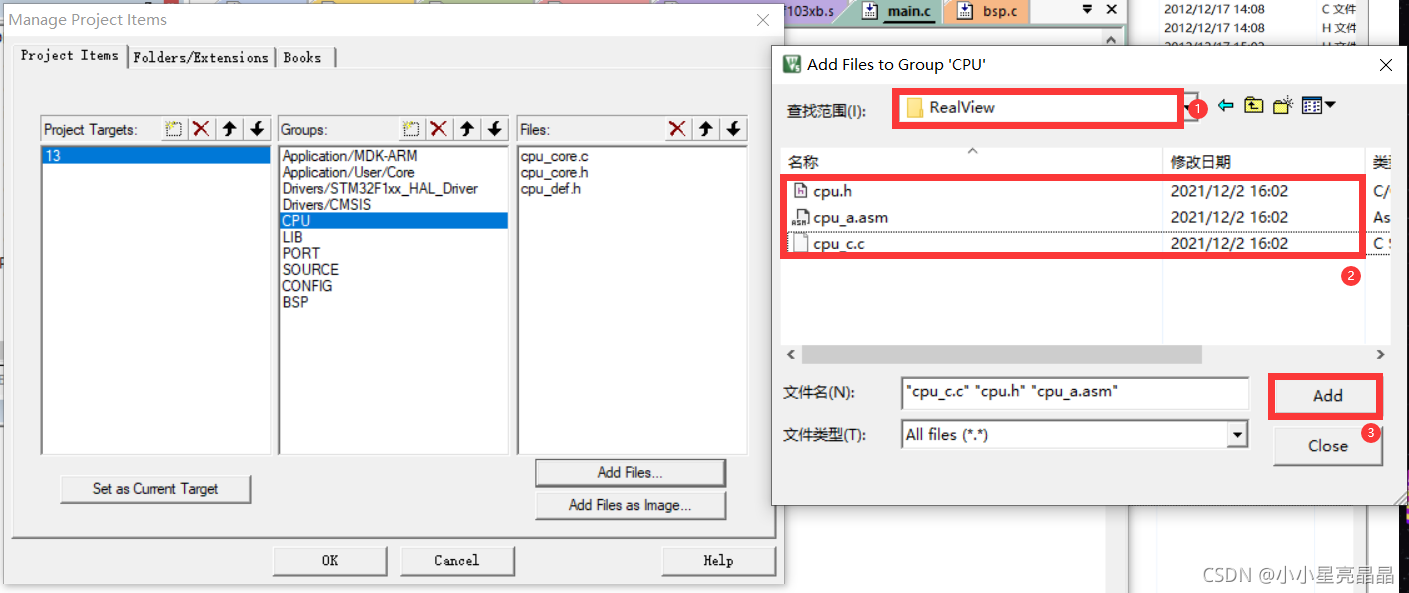This screenshot has width=1409, height=593.
Task: Click Cancel in Manage Project Items
Action: 457,561
